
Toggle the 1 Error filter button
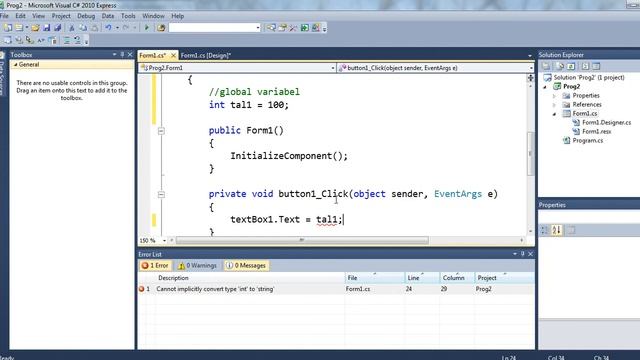pos(155,265)
